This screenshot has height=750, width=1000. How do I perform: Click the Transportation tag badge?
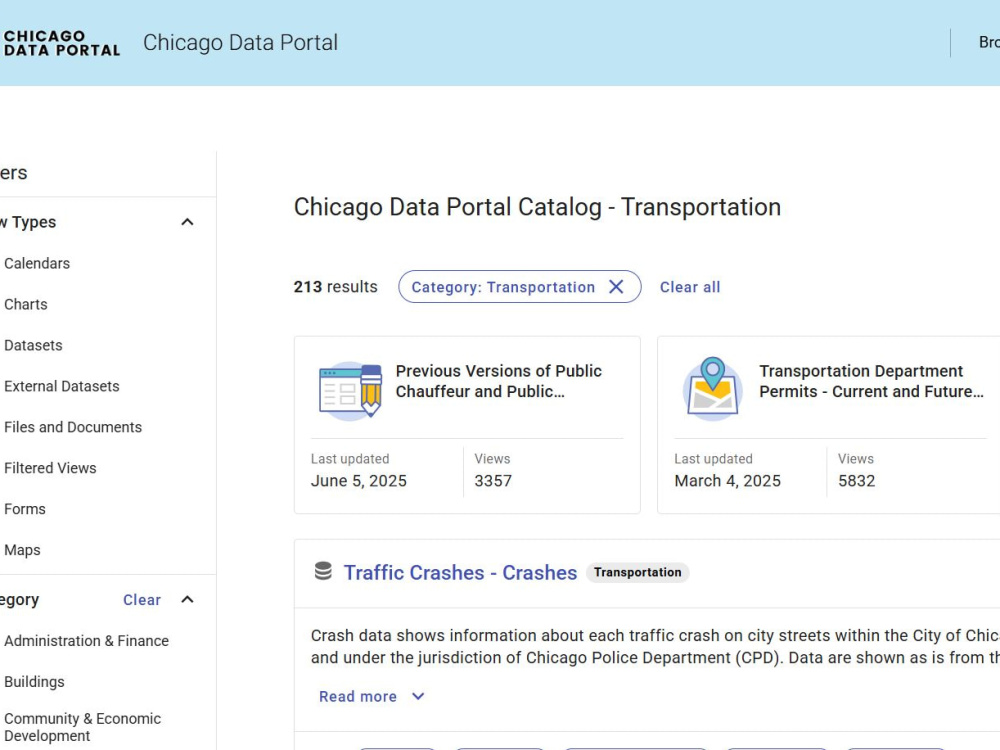638,572
